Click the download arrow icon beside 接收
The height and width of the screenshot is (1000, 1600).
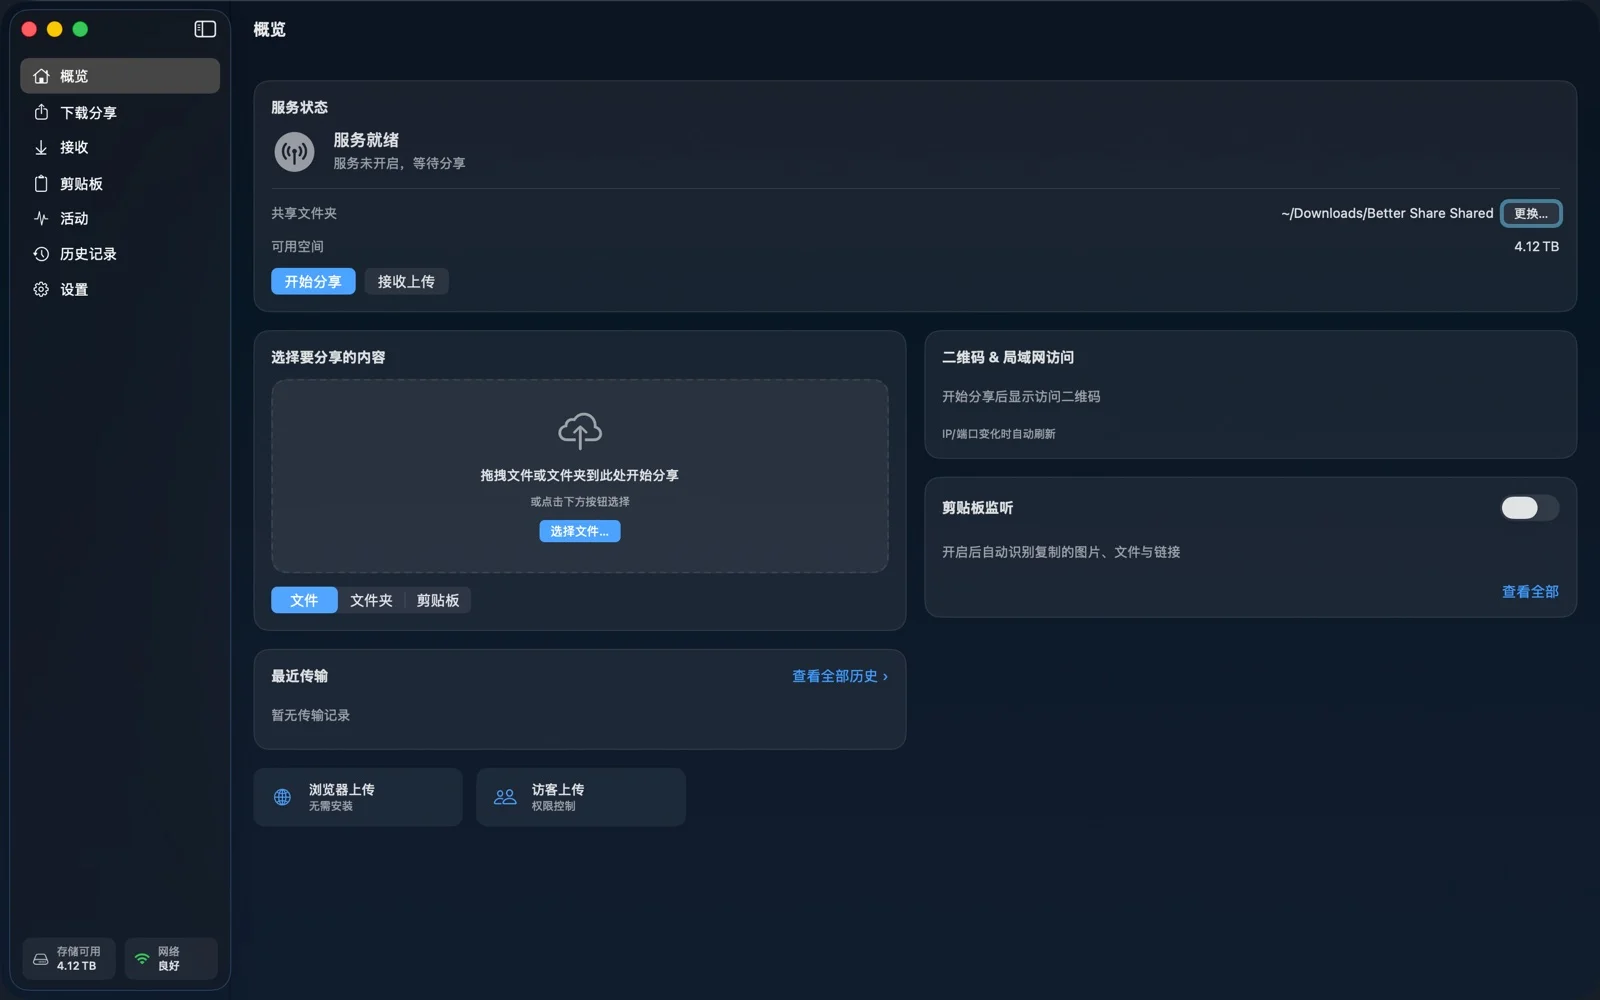point(41,147)
